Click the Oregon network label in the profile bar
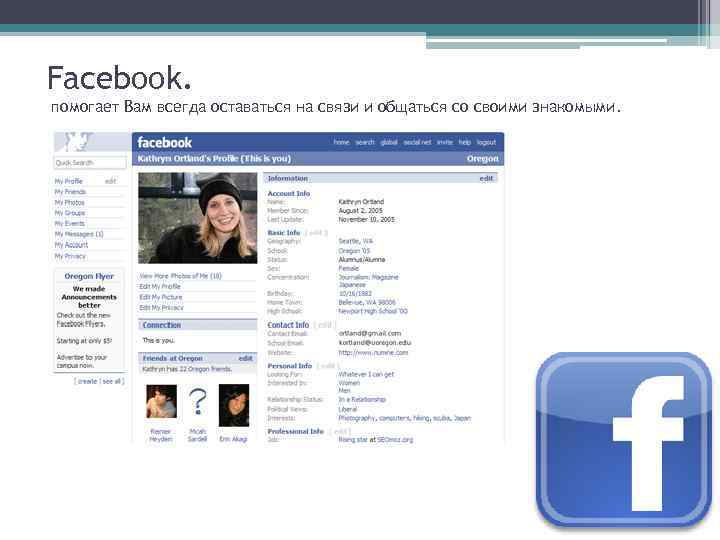 tap(483, 158)
